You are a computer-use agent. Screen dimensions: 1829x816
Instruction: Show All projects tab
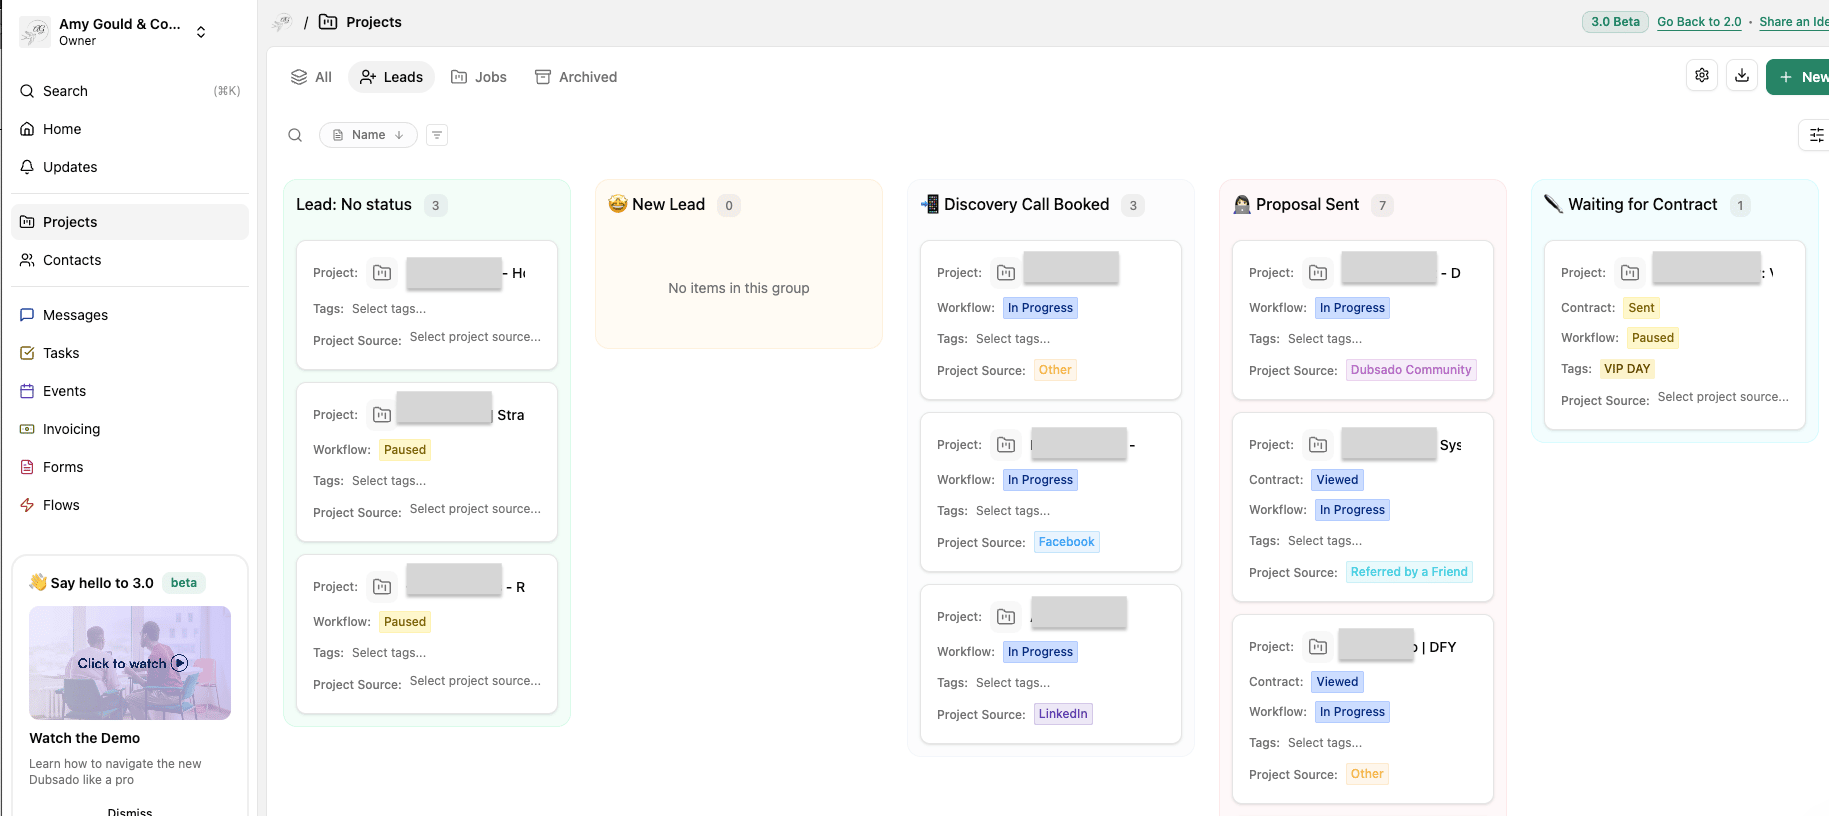(x=311, y=77)
